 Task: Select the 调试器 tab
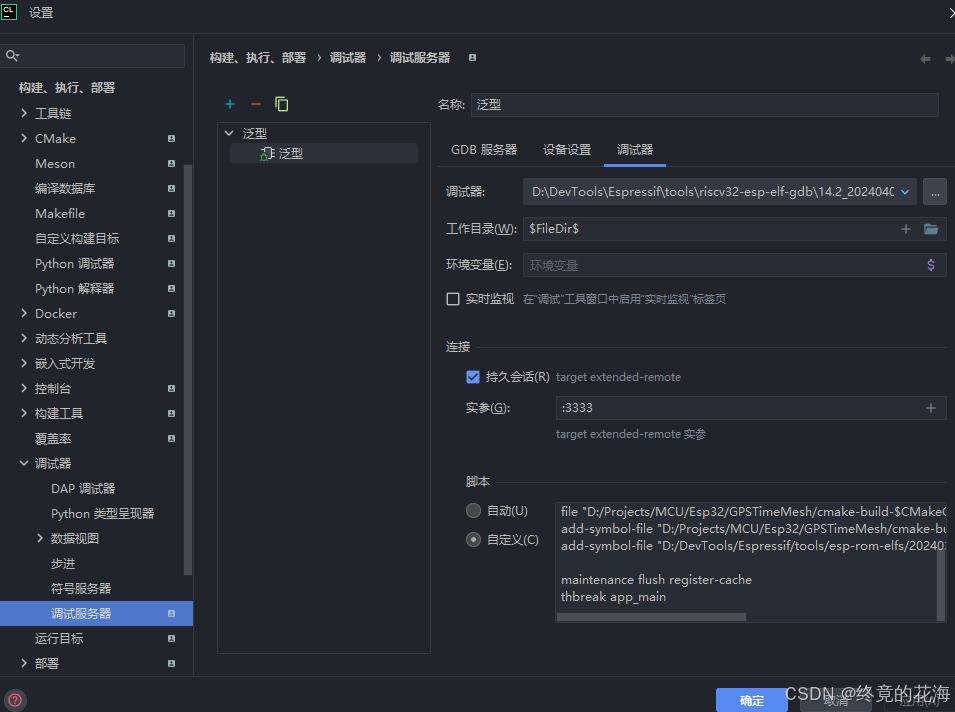click(x=635, y=150)
